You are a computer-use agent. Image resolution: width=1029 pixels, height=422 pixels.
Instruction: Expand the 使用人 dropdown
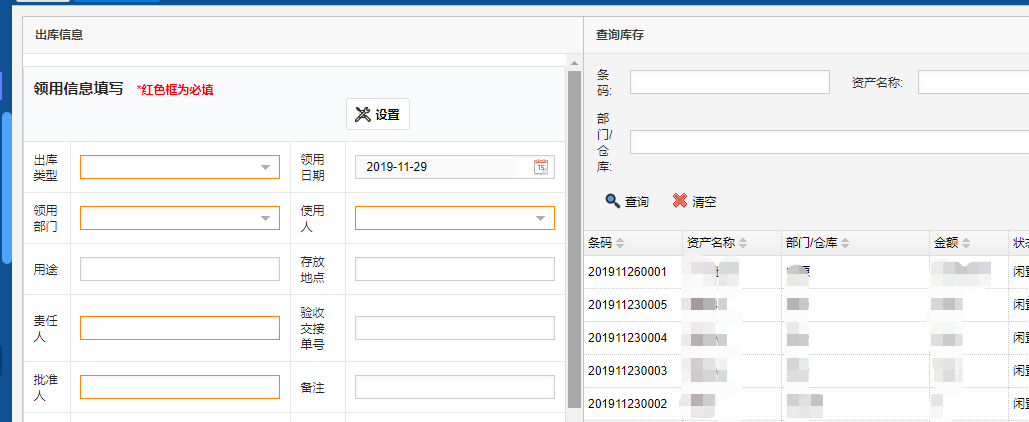pos(541,218)
